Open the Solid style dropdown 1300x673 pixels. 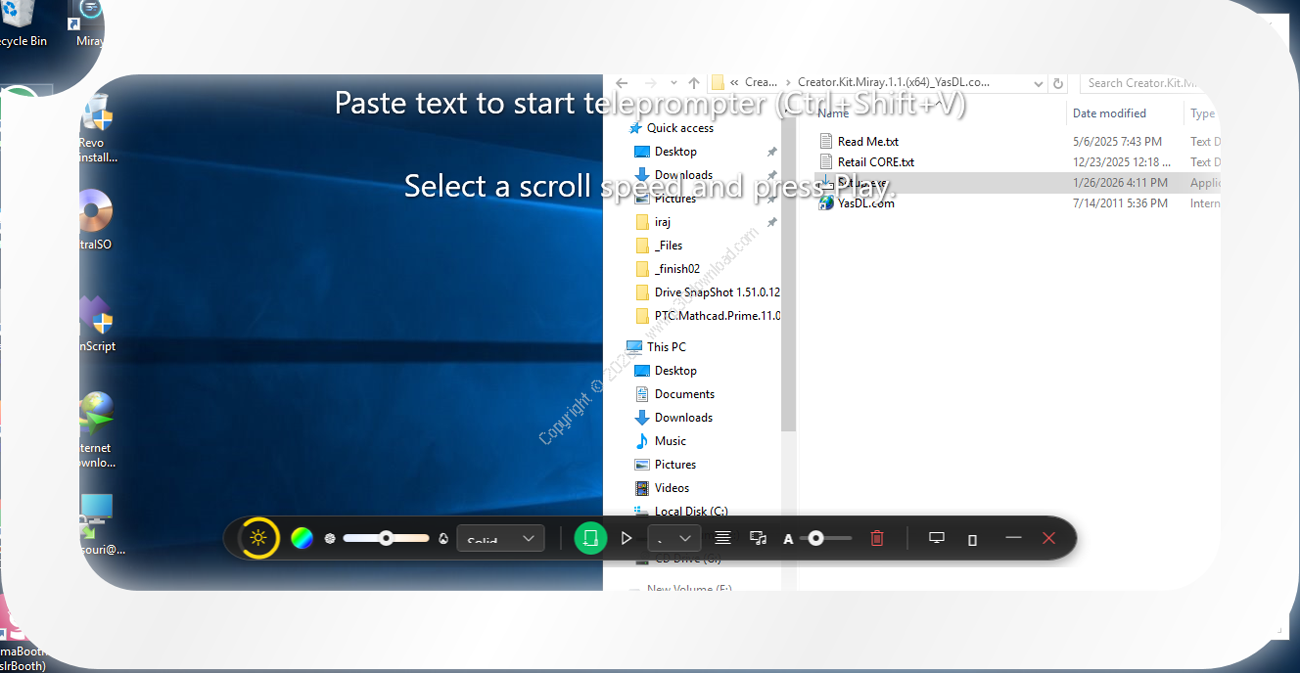click(x=501, y=538)
